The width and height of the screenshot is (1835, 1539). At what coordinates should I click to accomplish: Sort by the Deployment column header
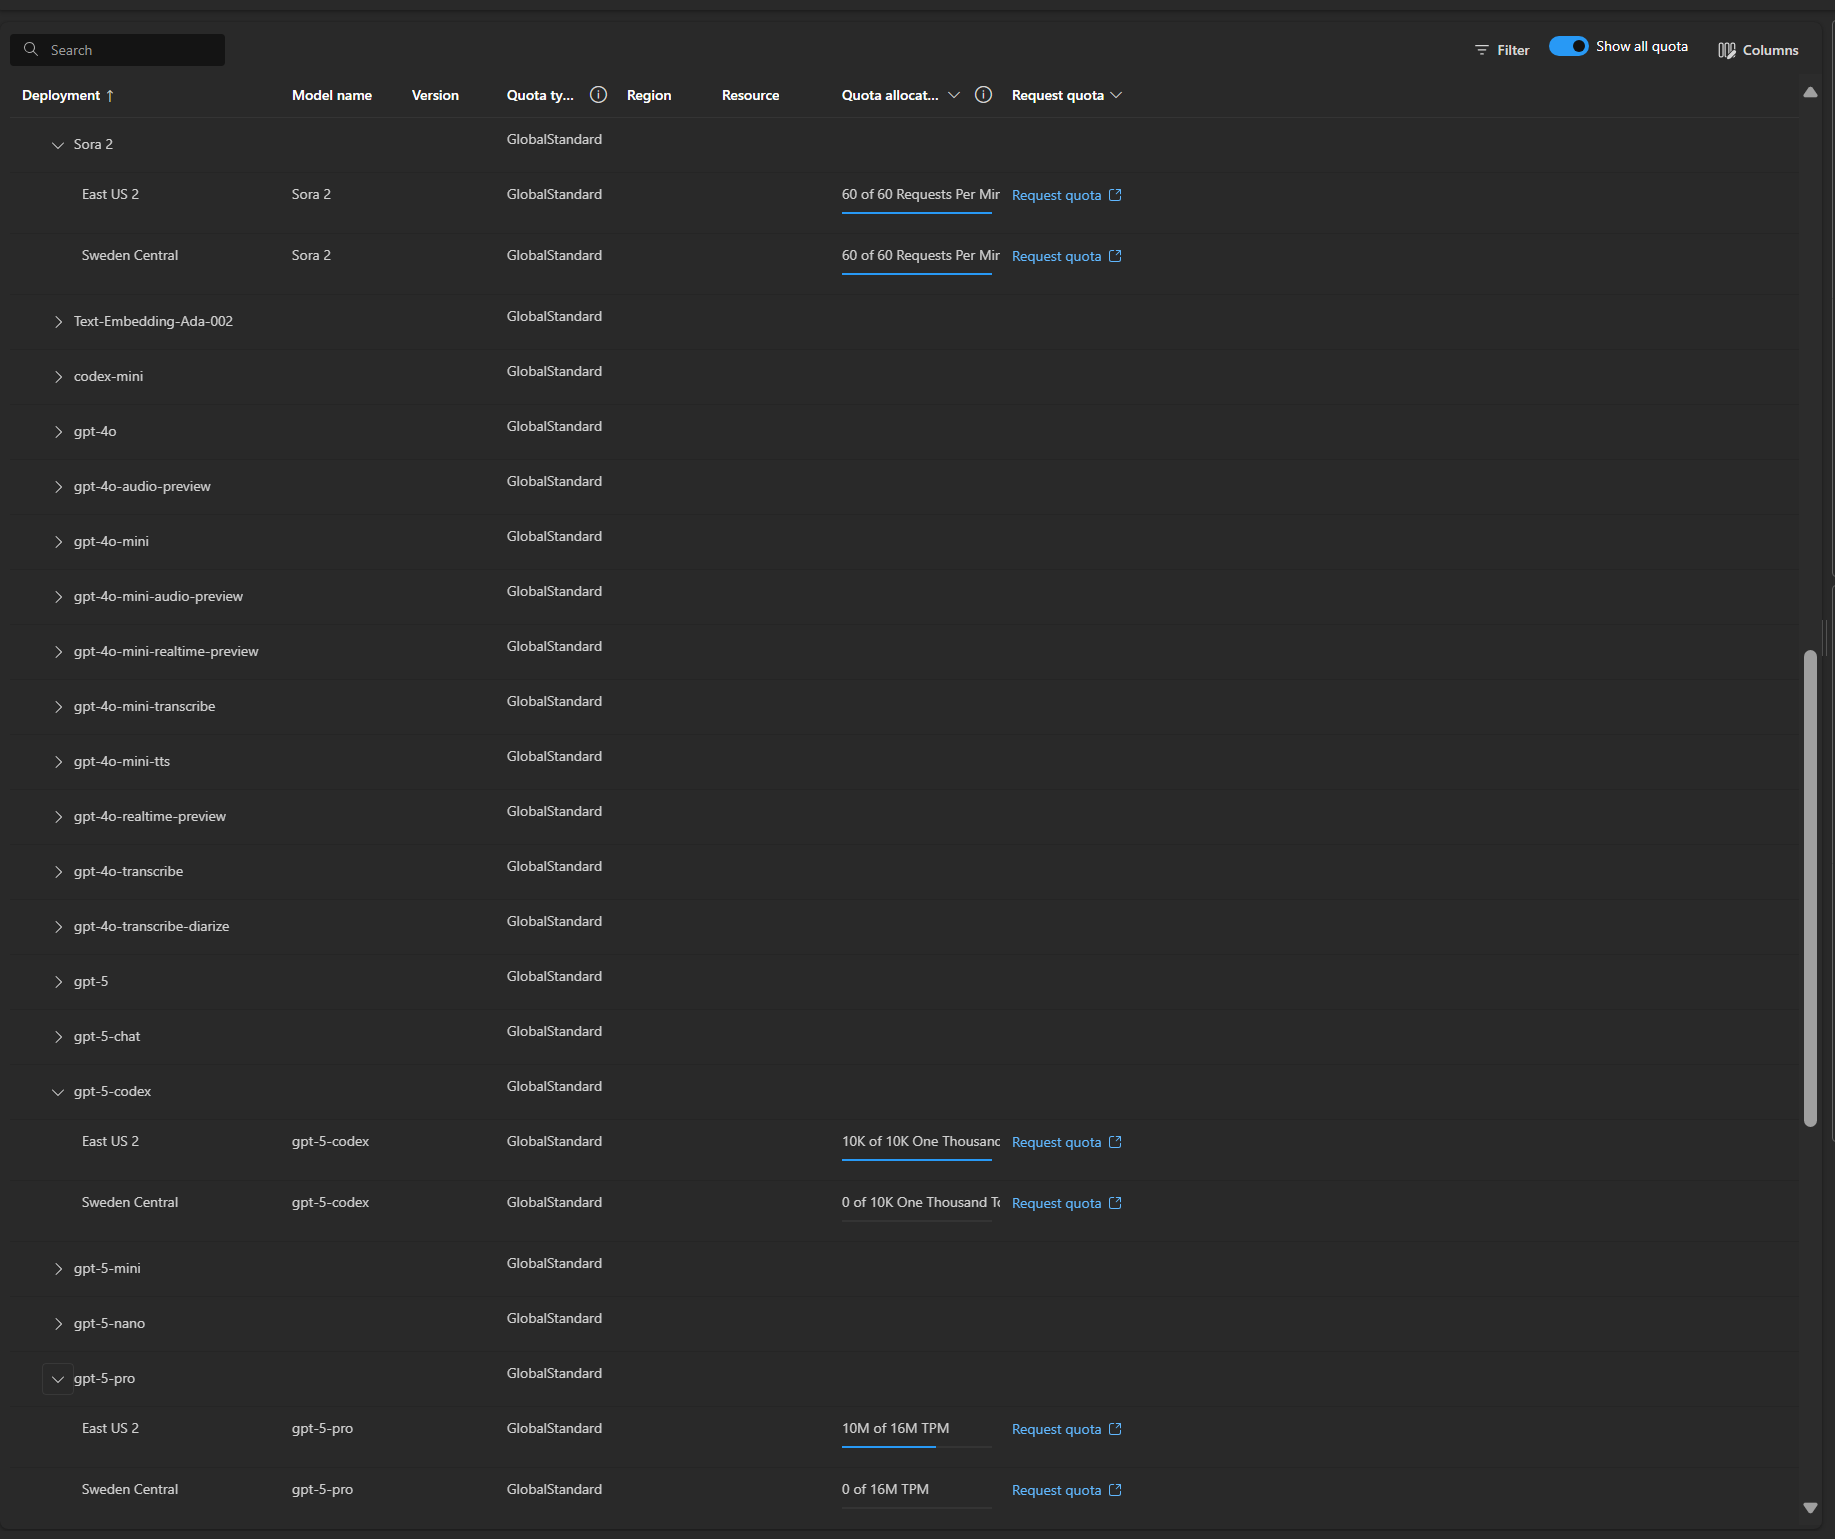[x=61, y=95]
